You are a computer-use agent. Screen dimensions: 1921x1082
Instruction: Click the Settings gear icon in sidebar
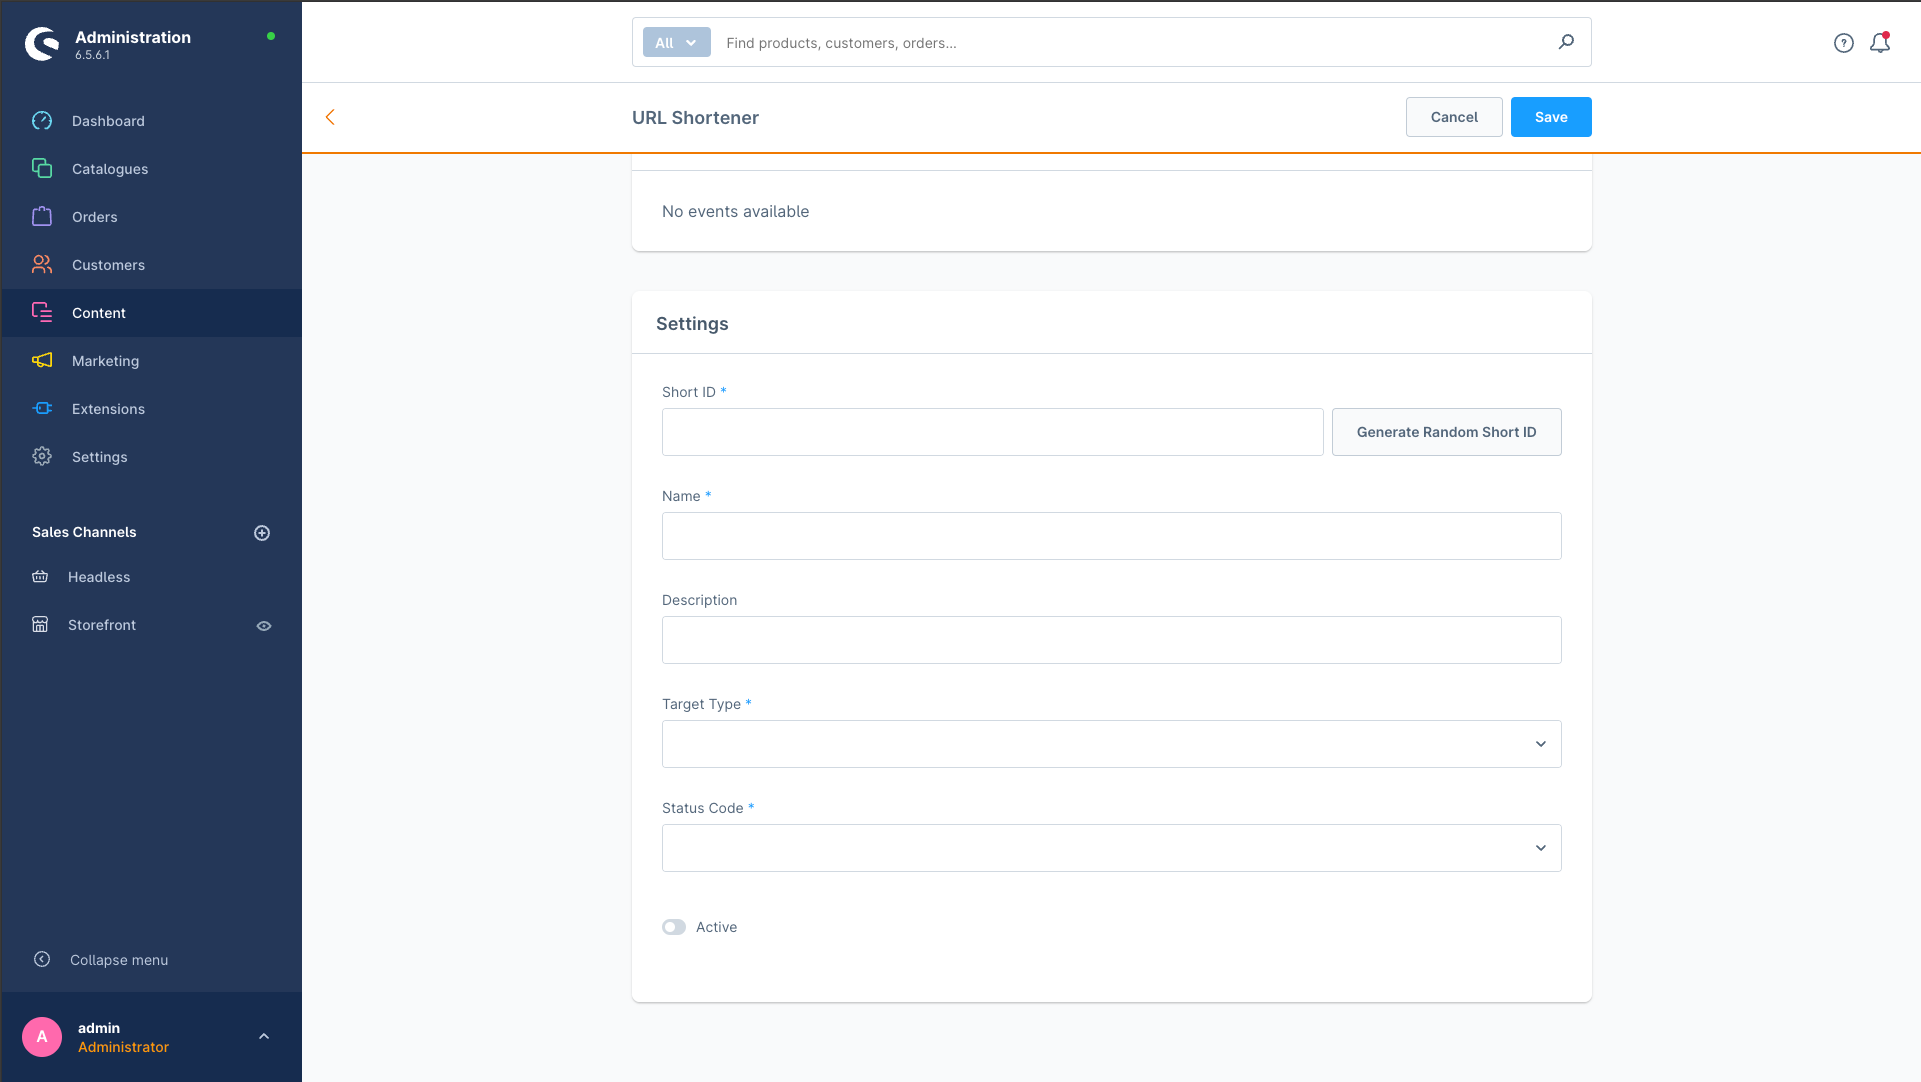(x=41, y=455)
